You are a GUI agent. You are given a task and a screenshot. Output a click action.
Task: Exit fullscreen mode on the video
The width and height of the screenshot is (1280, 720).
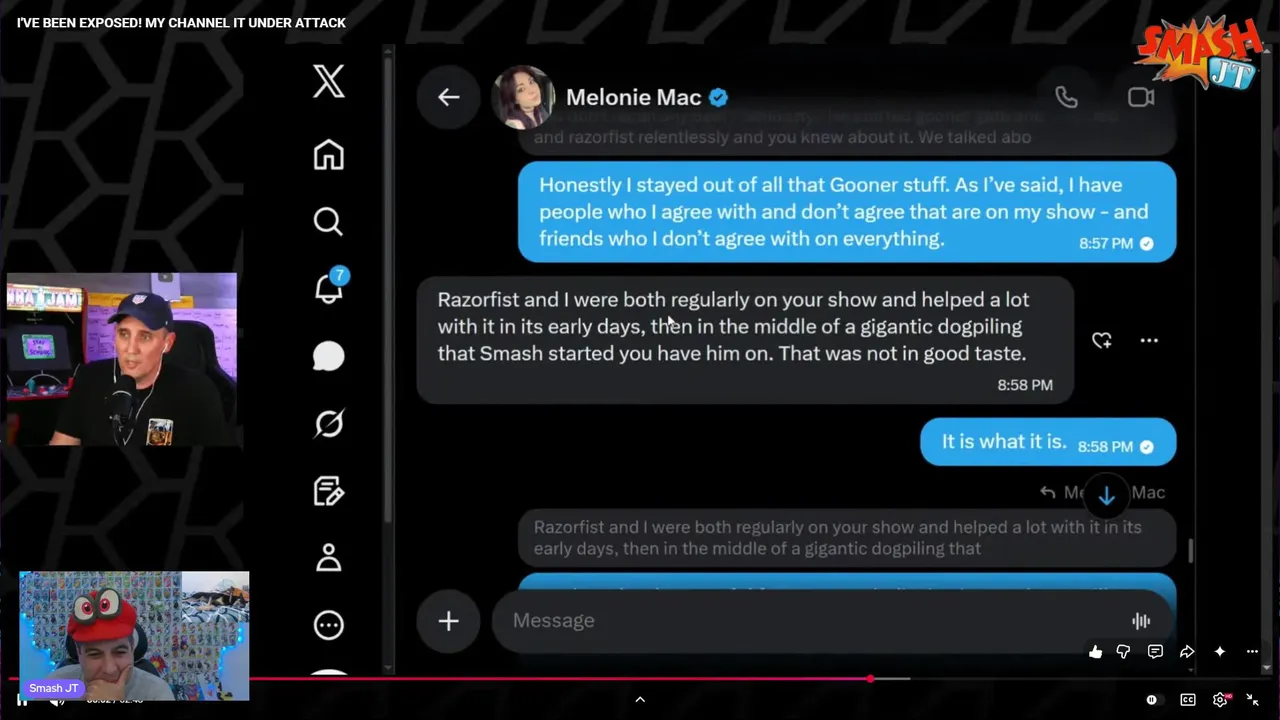(x=1252, y=700)
